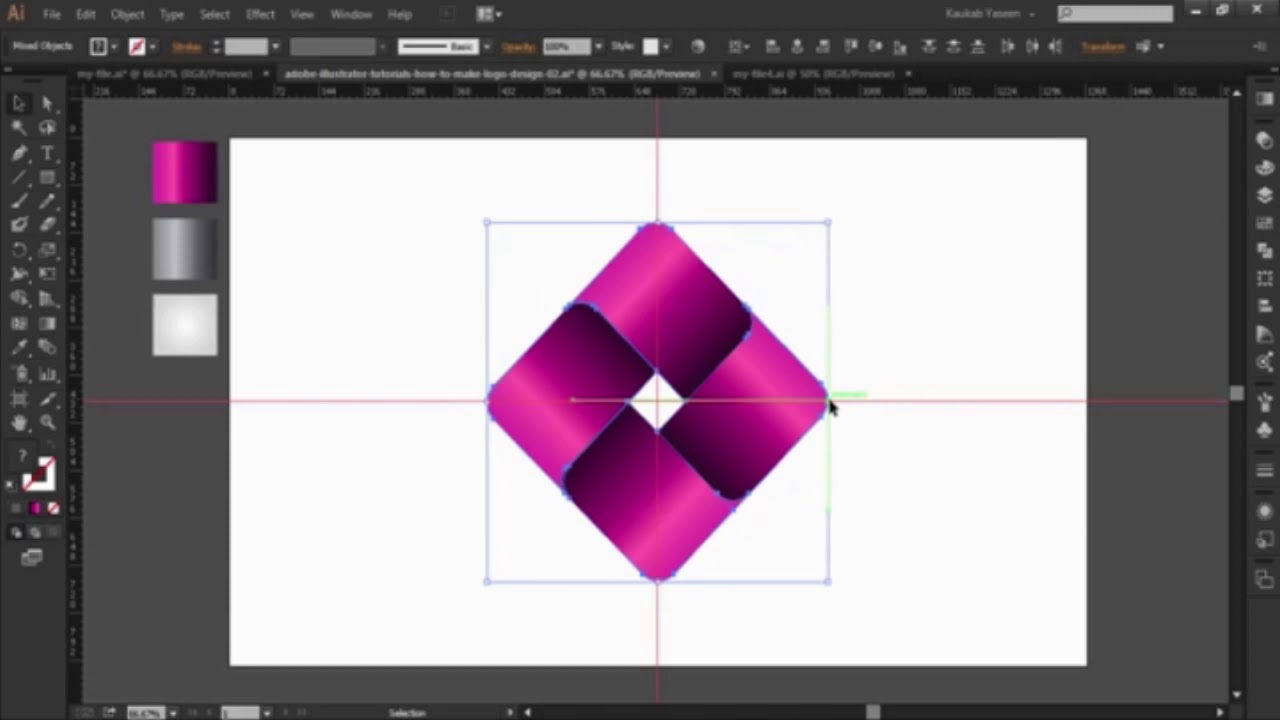
Task: Open the File menu
Action: [x=51, y=15]
